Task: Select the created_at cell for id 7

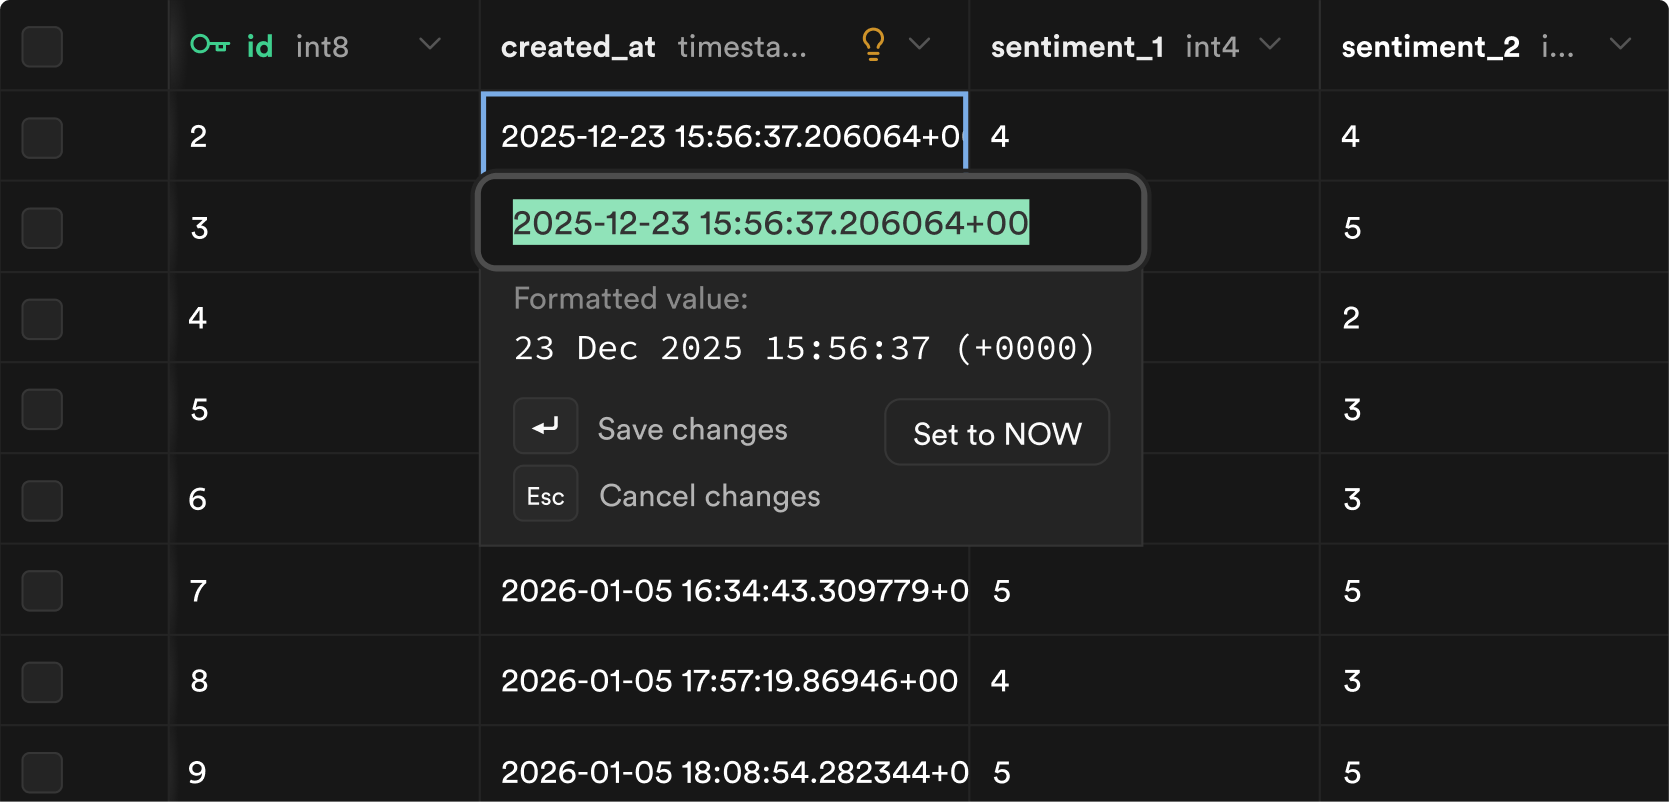Action: coord(725,590)
